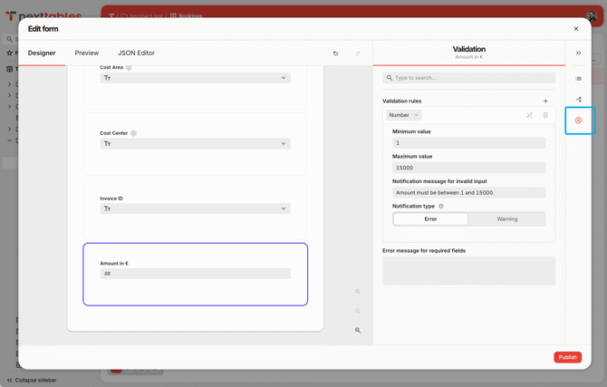607x387 pixels.
Task: Open the Invoice ID dropdown
Action: pyautogui.click(x=195, y=209)
